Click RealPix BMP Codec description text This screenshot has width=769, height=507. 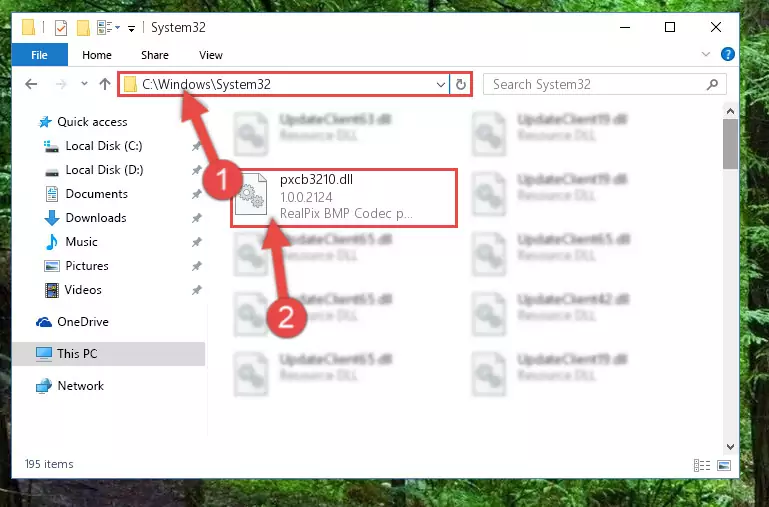tap(346, 213)
